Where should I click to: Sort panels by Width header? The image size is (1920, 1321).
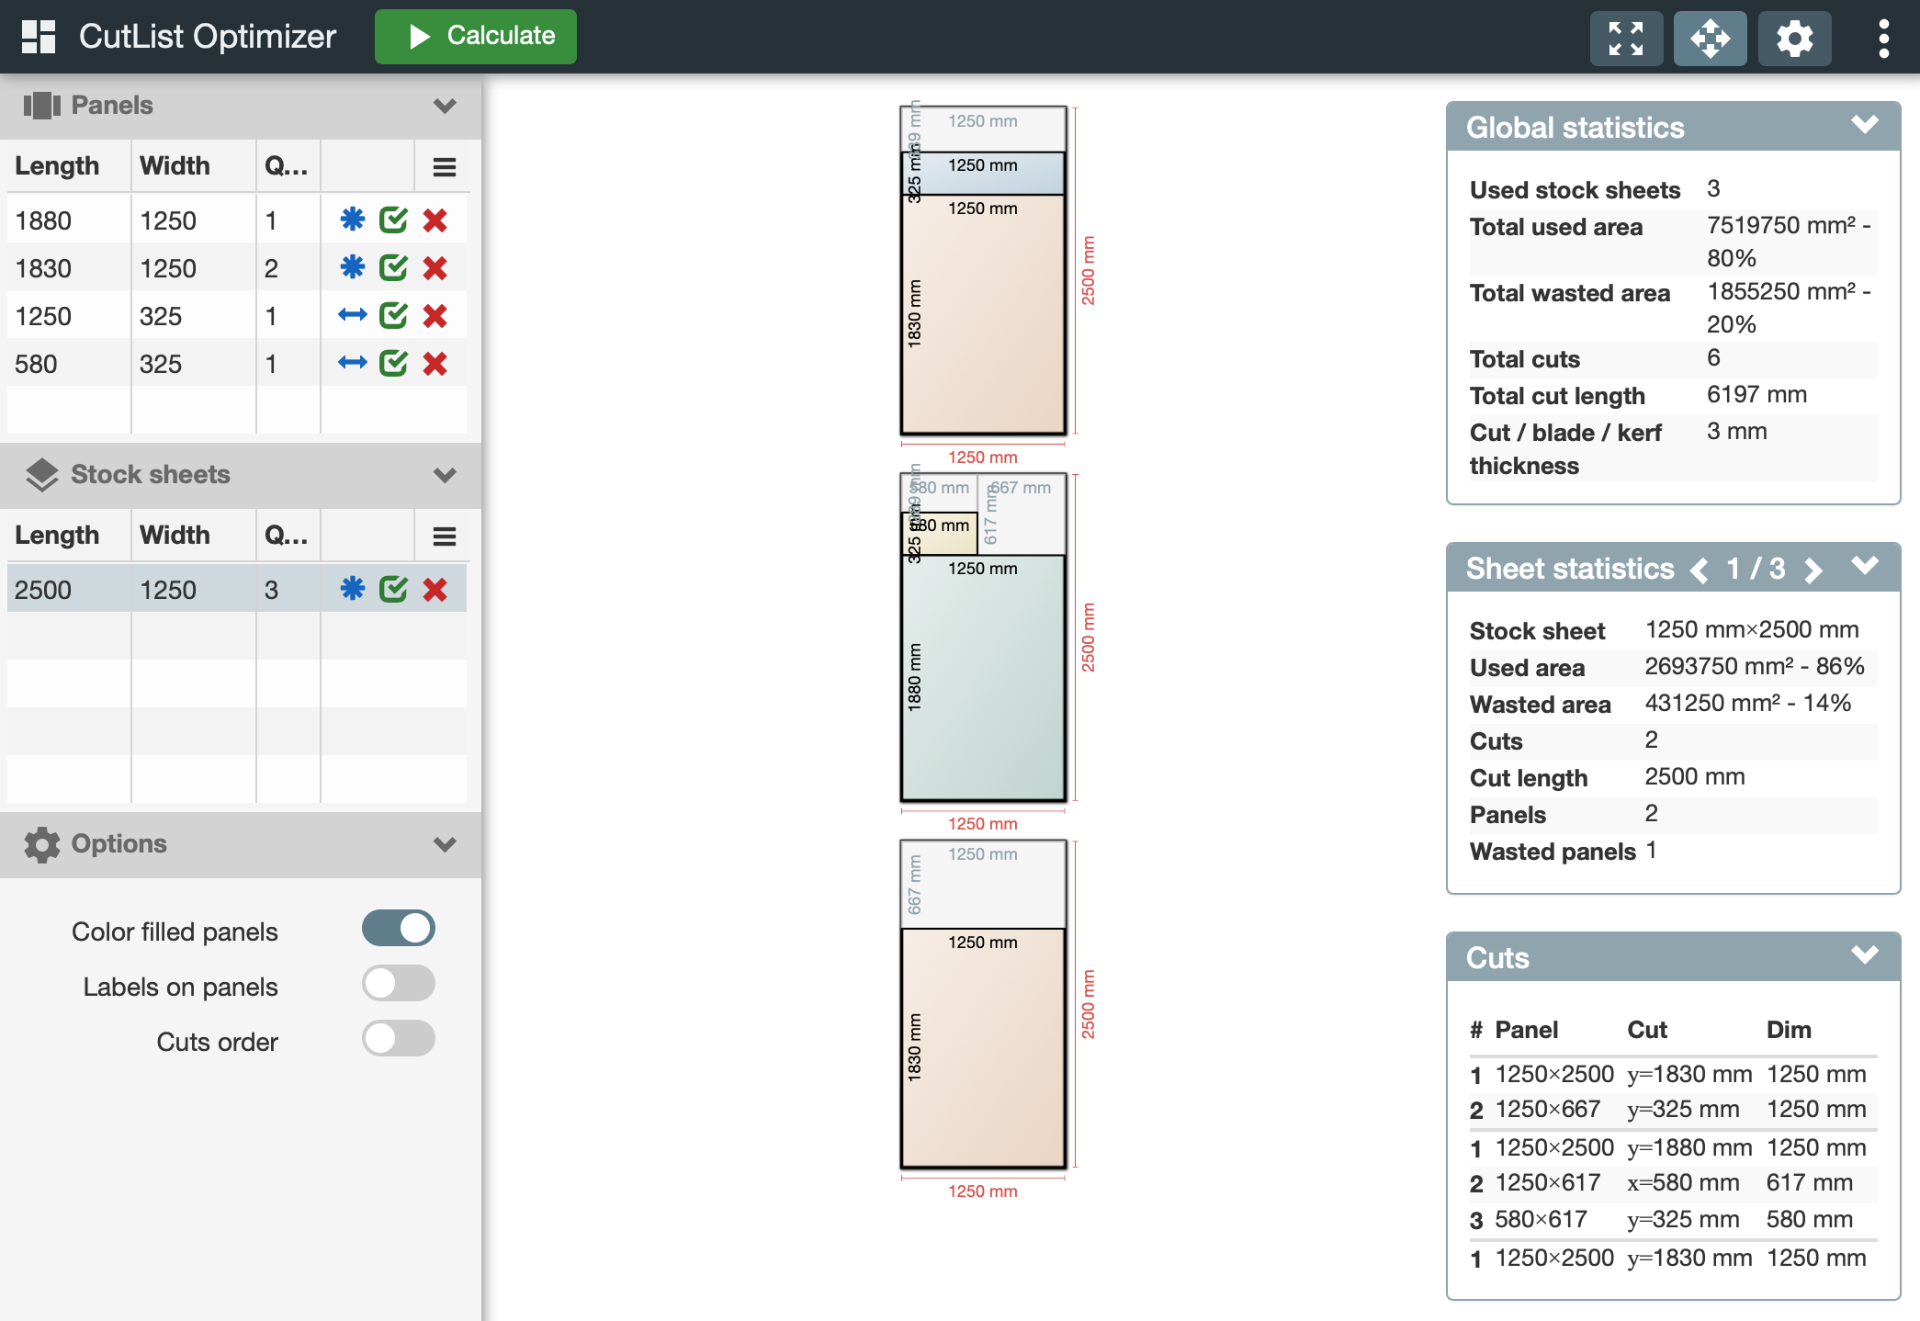(x=175, y=166)
